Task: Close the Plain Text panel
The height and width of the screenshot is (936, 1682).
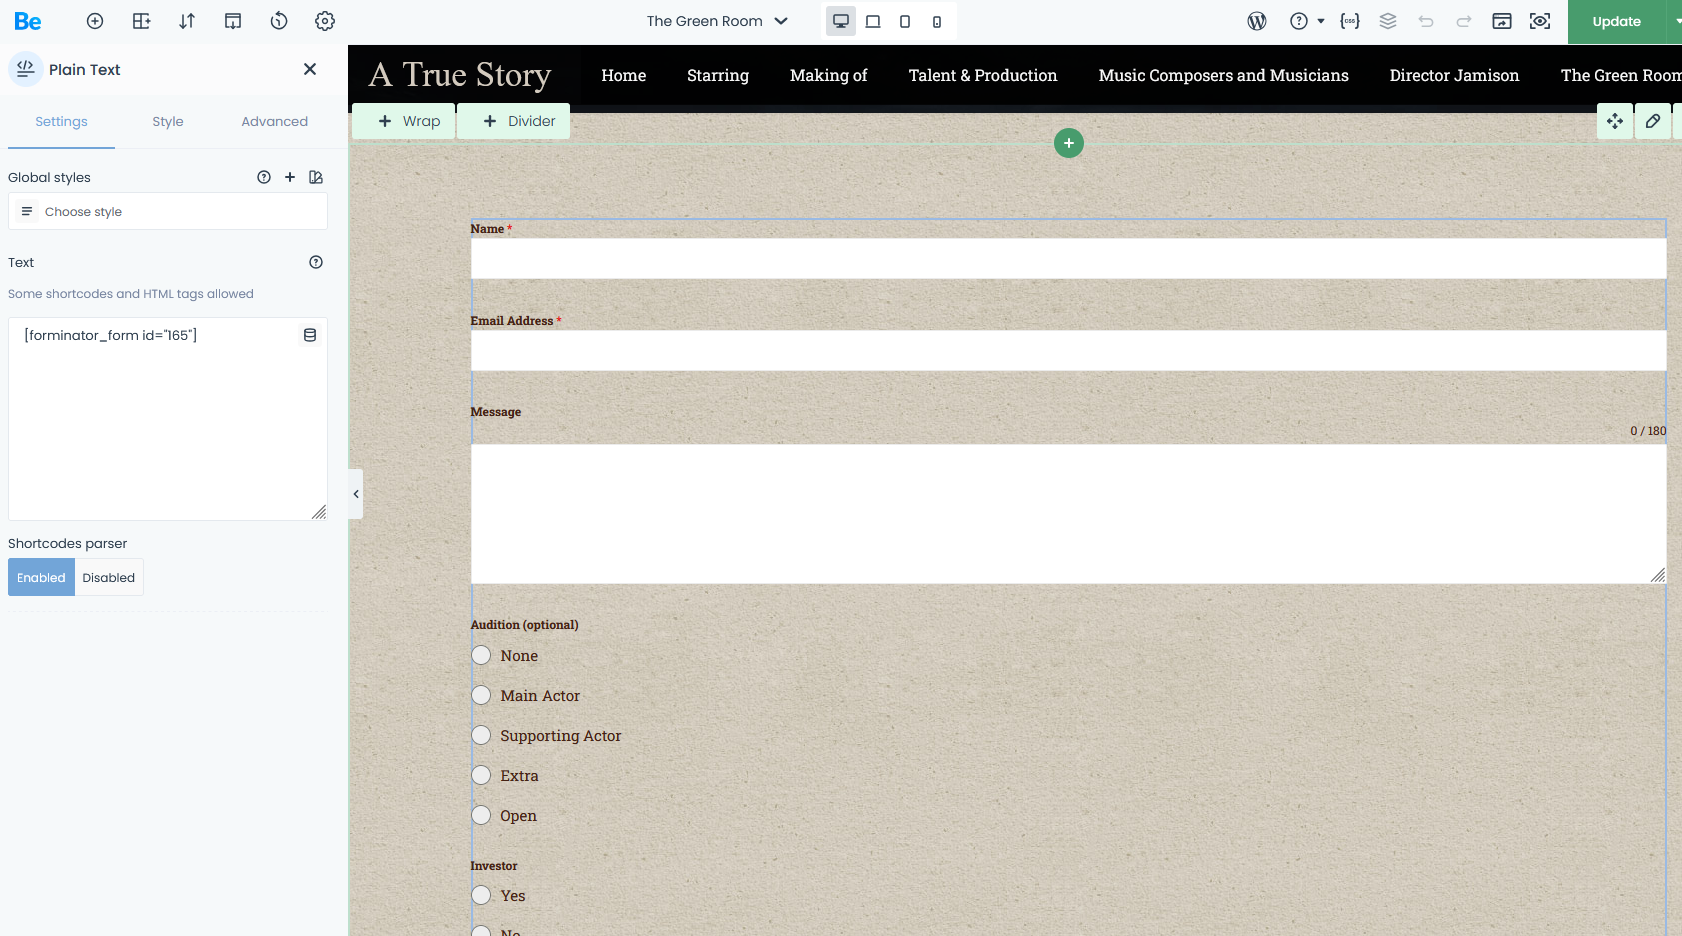Action: 310,69
